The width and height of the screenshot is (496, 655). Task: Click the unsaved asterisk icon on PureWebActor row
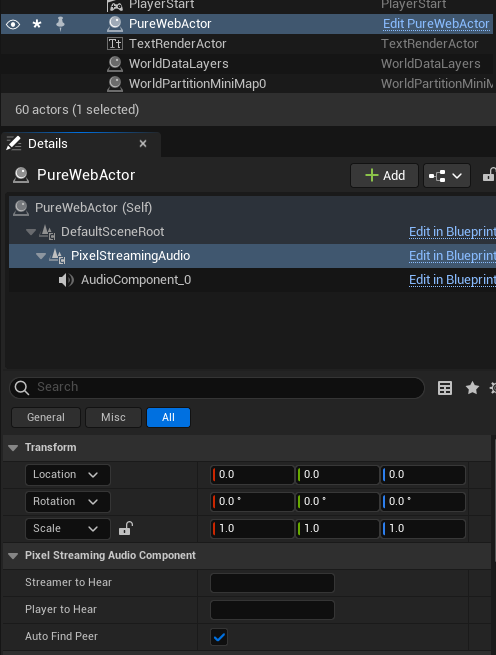(37, 24)
